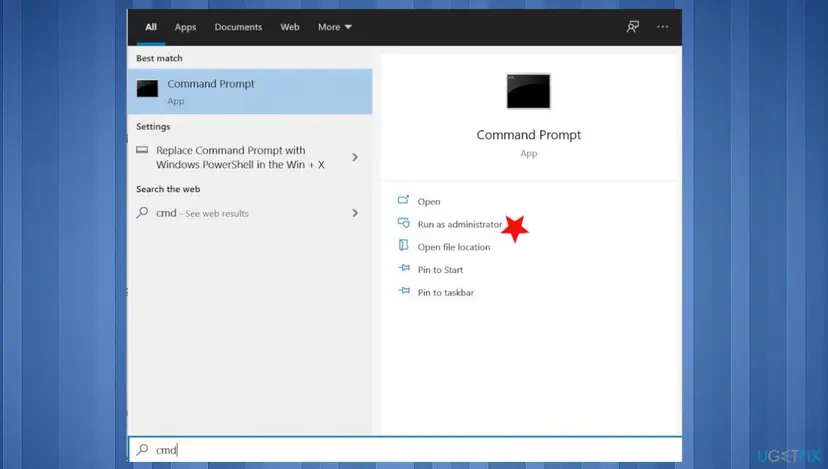828x469 pixels.
Task: Click the large Command Prompt preview icon
Action: pos(529,91)
